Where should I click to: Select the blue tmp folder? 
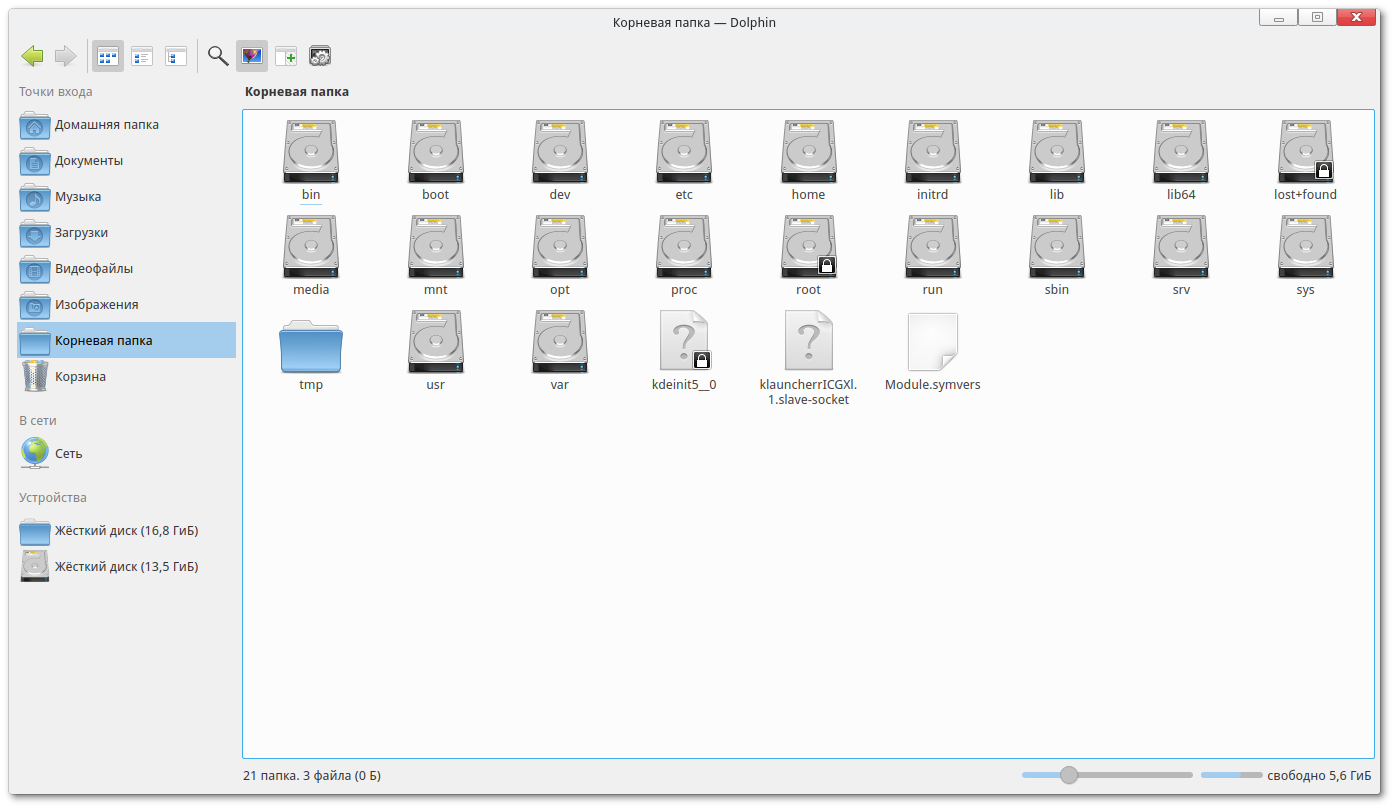311,346
